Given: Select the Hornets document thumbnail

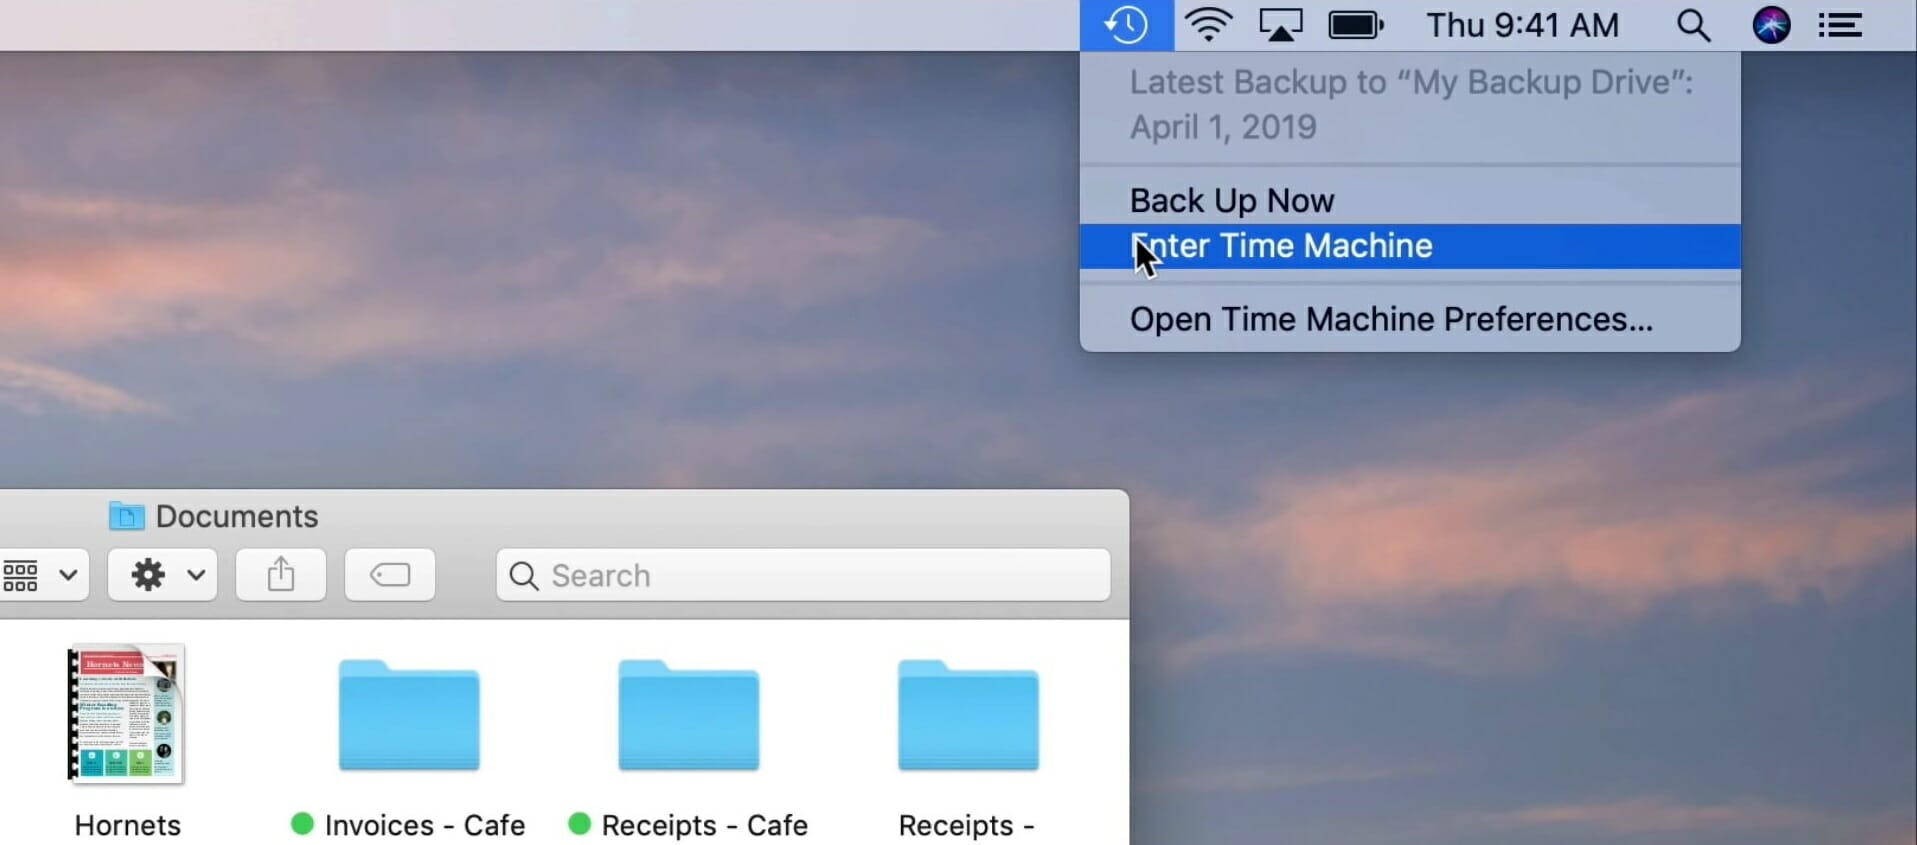Looking at the screenshot, I should 126,713.
